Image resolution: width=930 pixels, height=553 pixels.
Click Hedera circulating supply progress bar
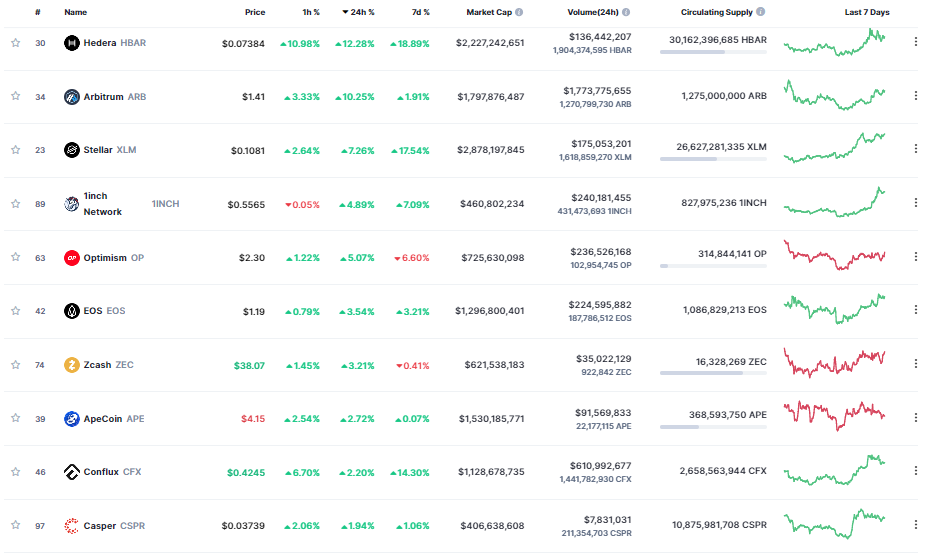713,52
